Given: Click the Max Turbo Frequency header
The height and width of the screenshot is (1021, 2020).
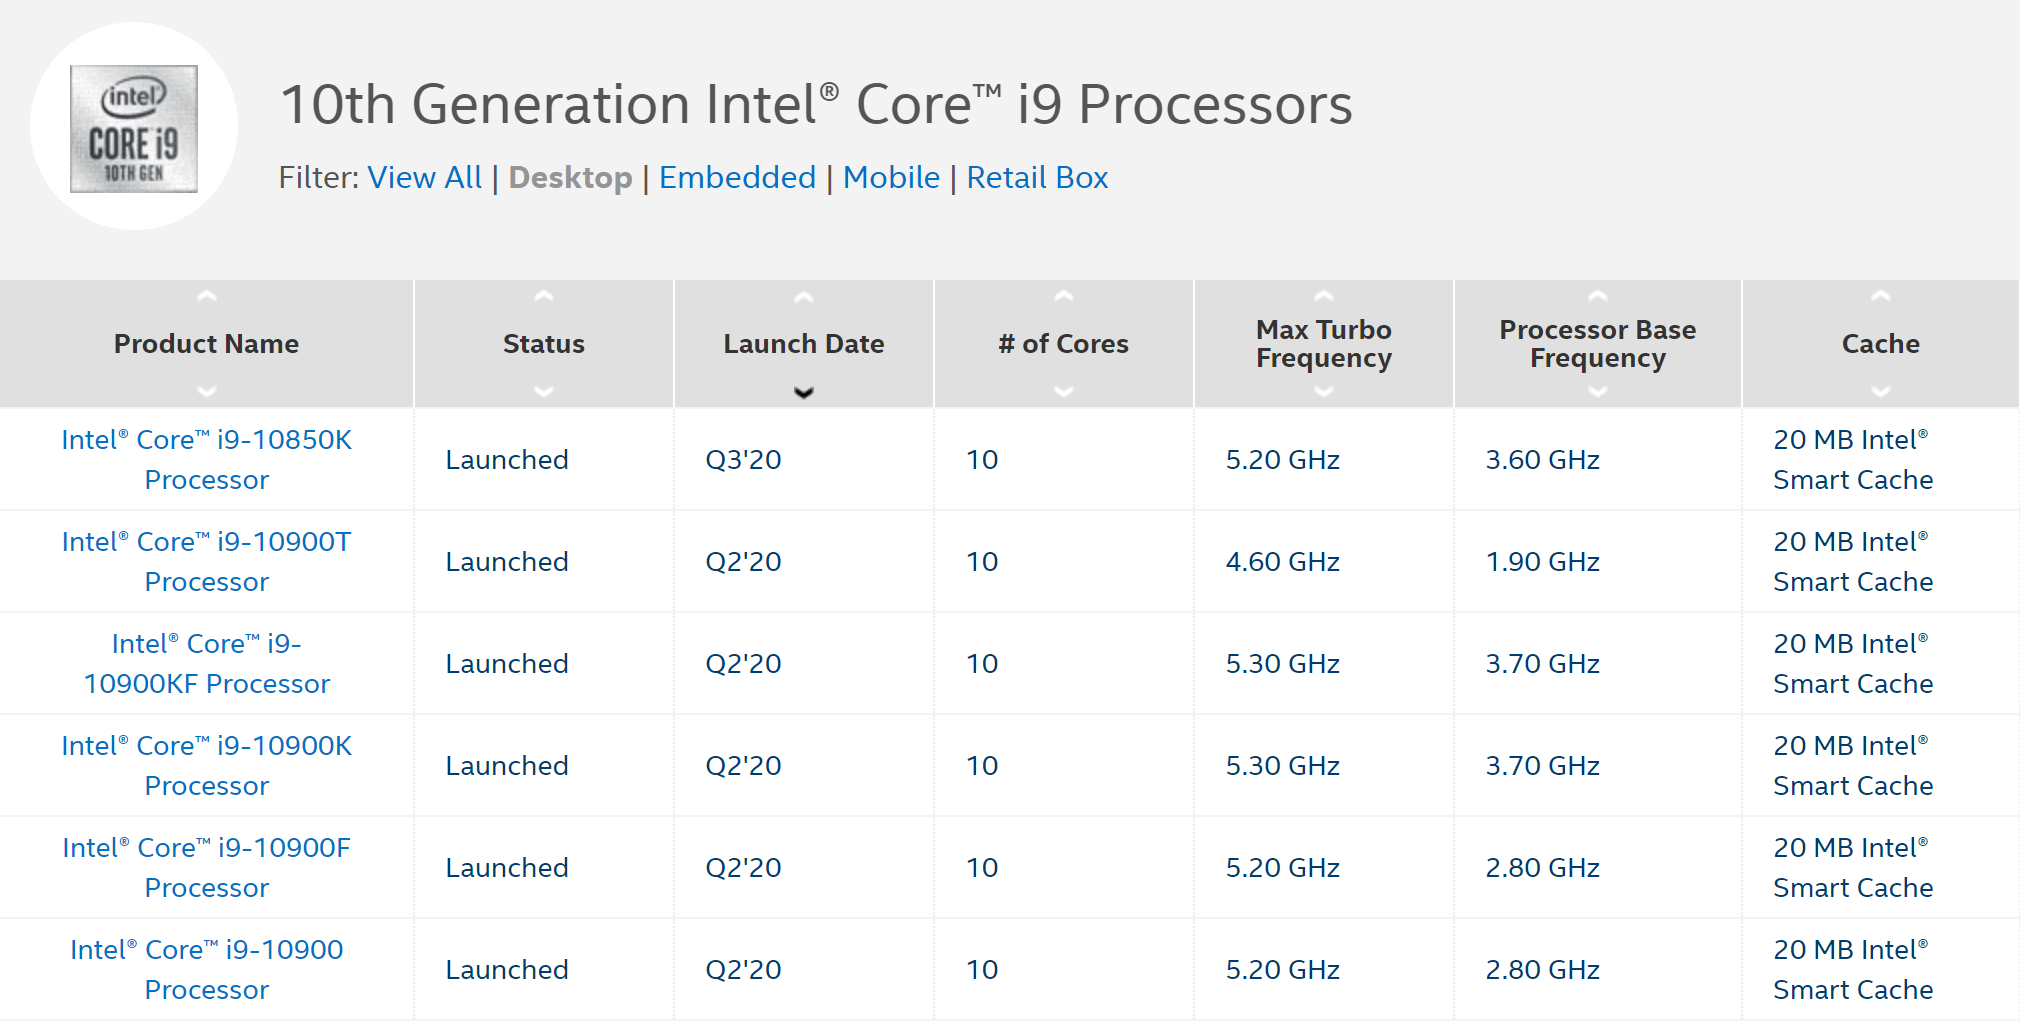Looking at the screenshot, I should coord(1323,344).
